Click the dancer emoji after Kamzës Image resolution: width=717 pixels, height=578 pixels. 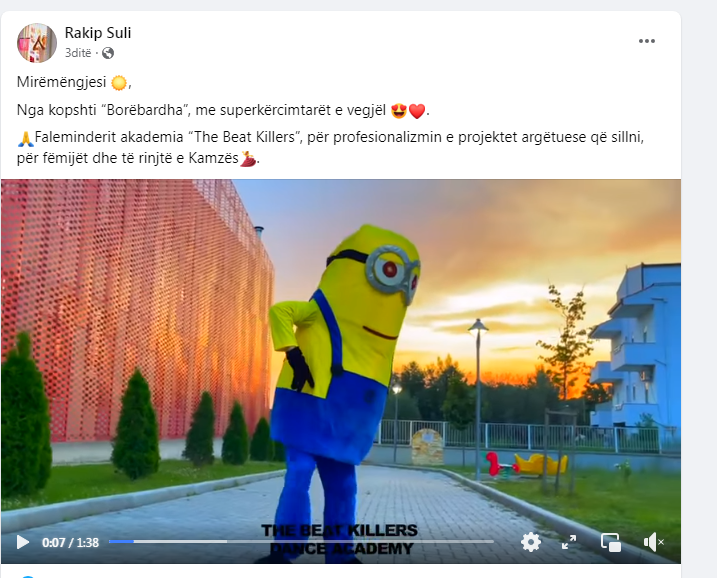coord(248,159)
